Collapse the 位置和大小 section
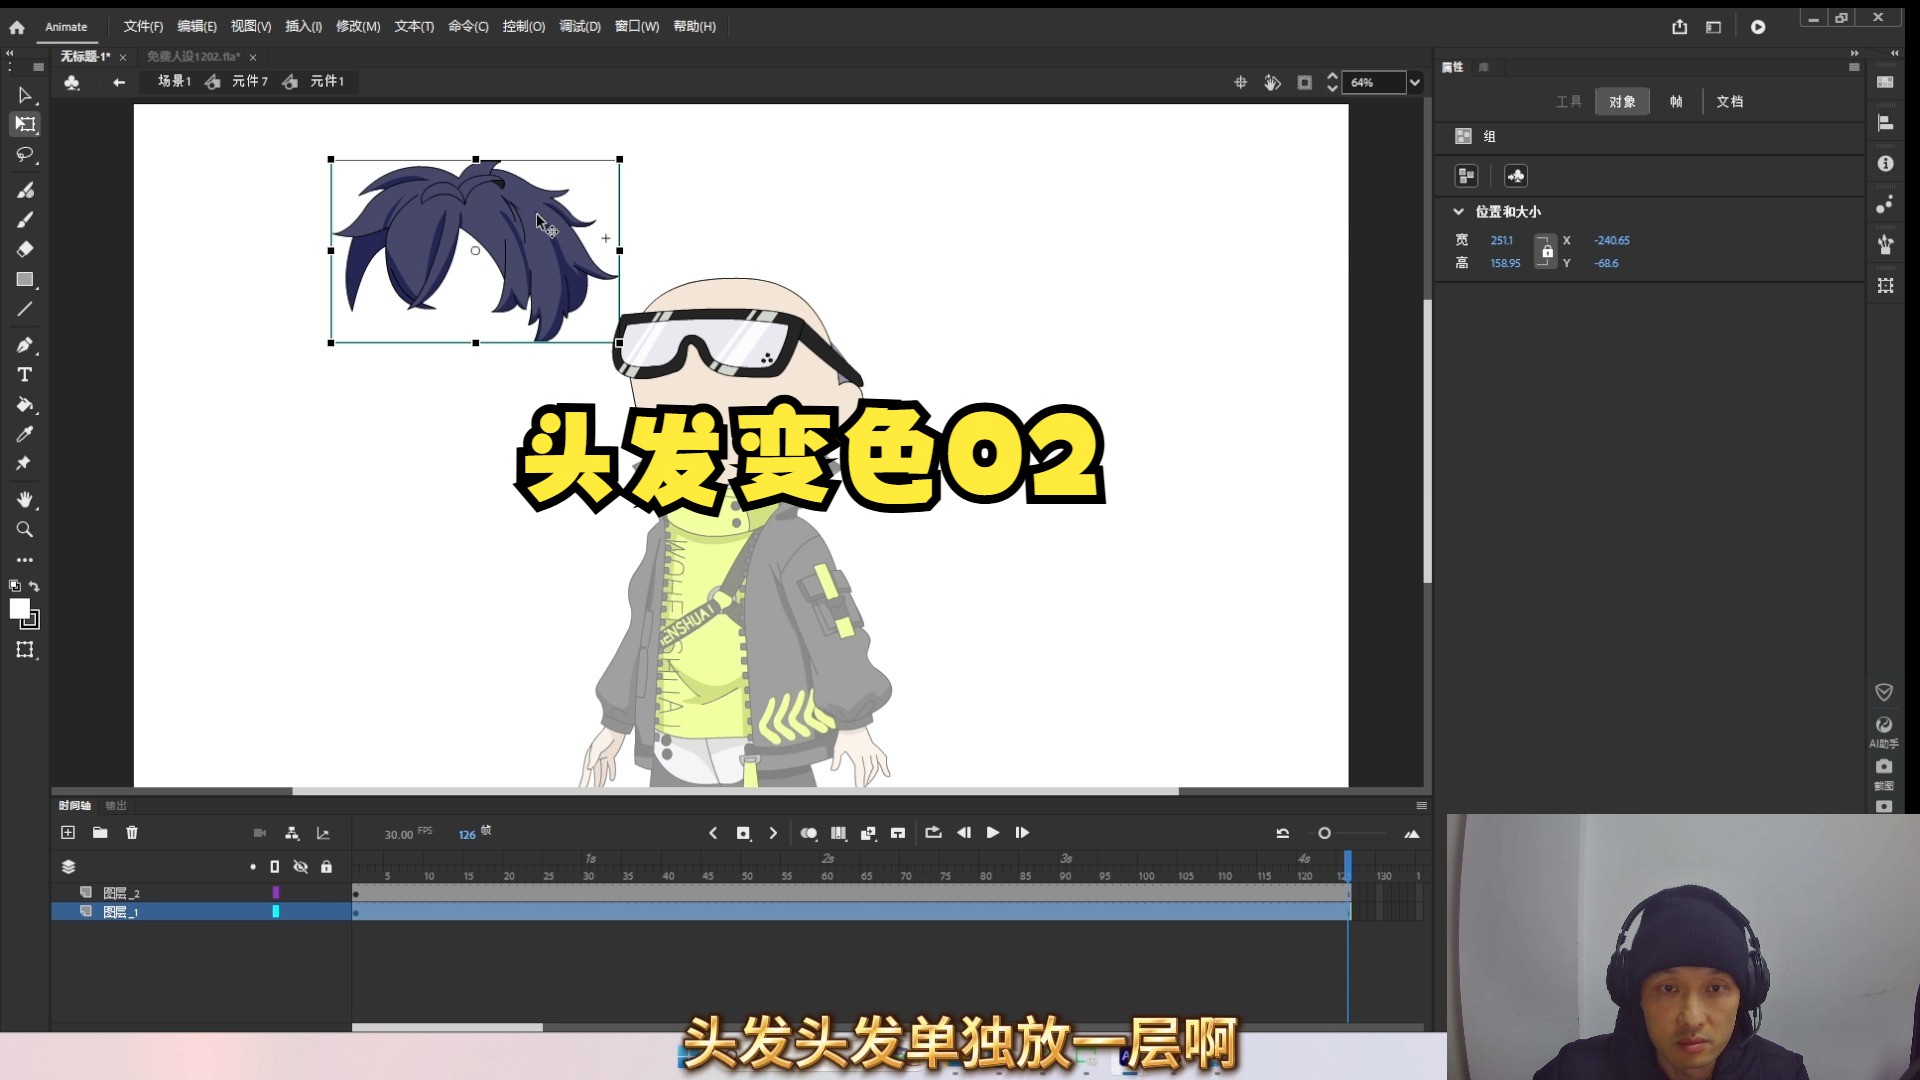 click(1459, 211)
